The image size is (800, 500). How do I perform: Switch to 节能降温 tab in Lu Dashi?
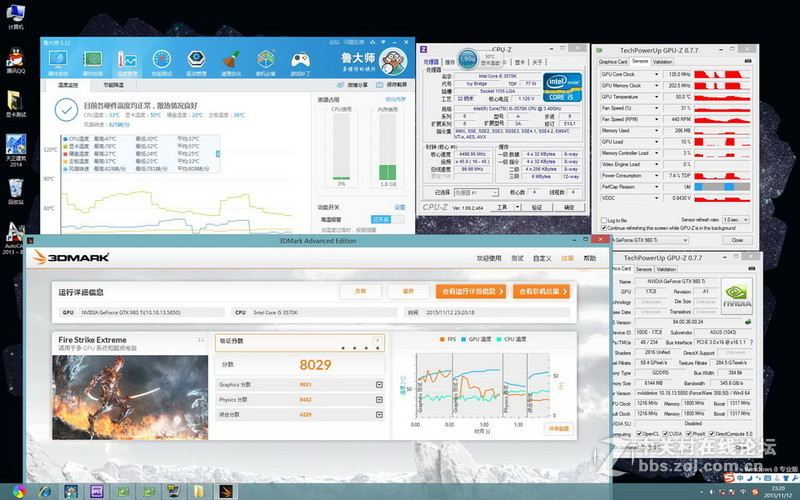[113, 85]
